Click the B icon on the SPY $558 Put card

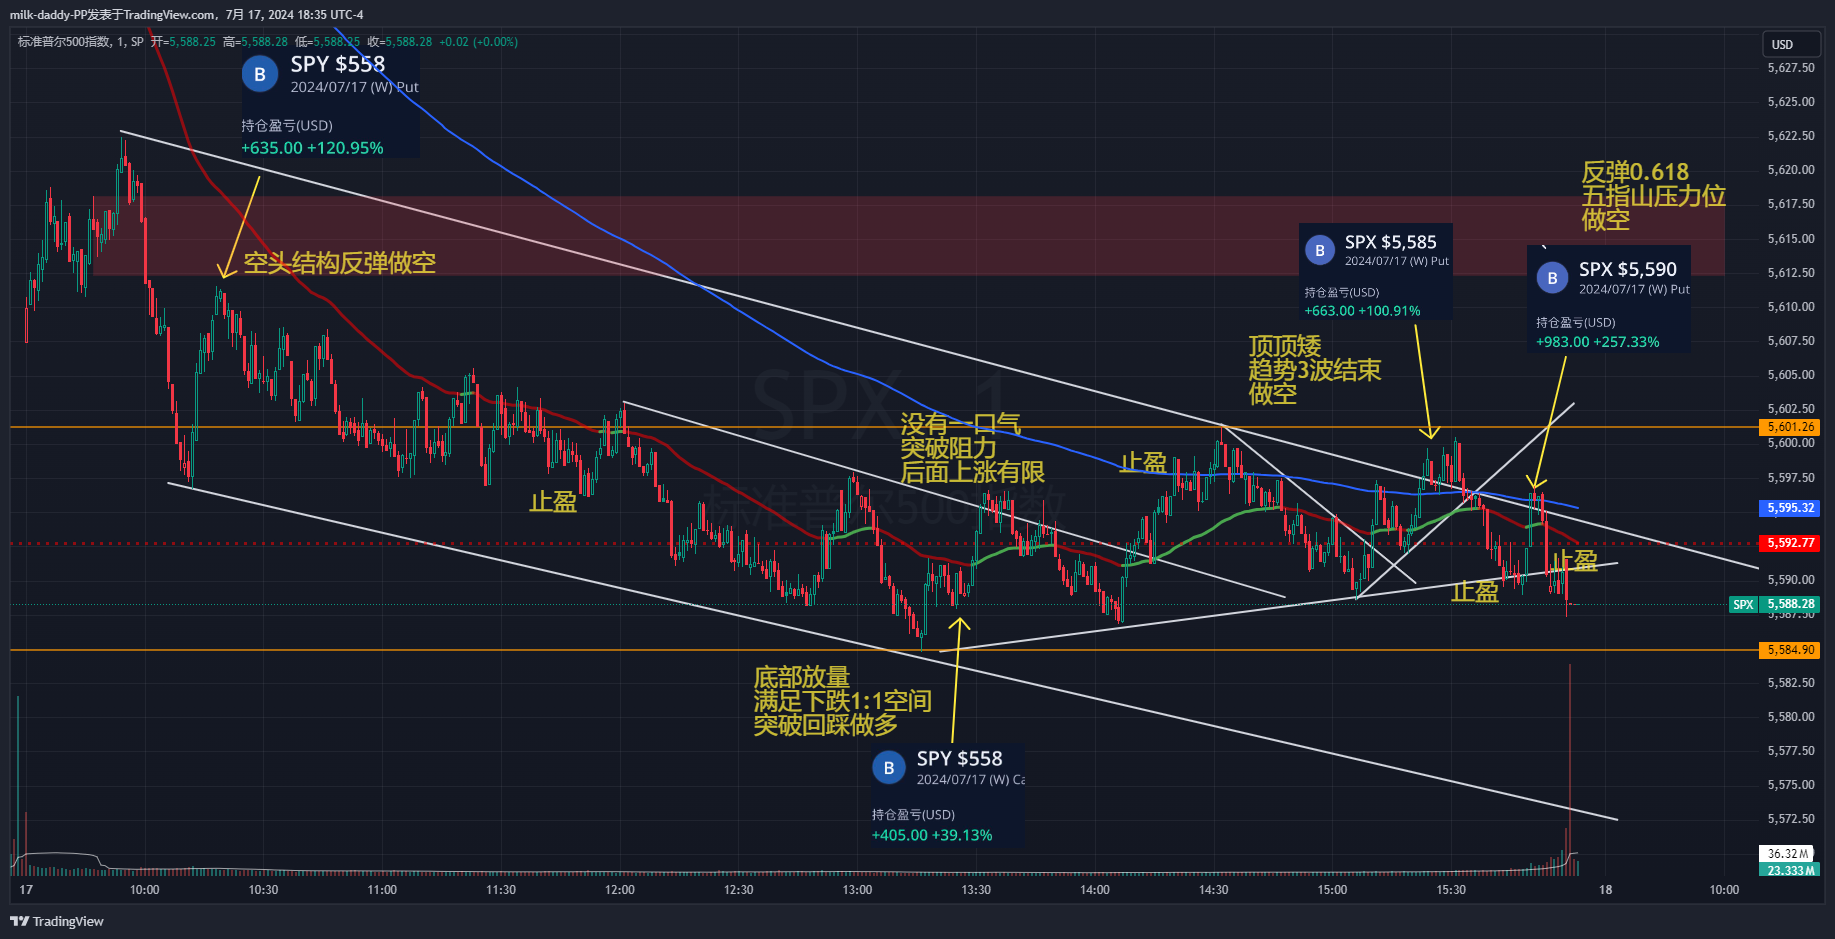coord(260,74)
